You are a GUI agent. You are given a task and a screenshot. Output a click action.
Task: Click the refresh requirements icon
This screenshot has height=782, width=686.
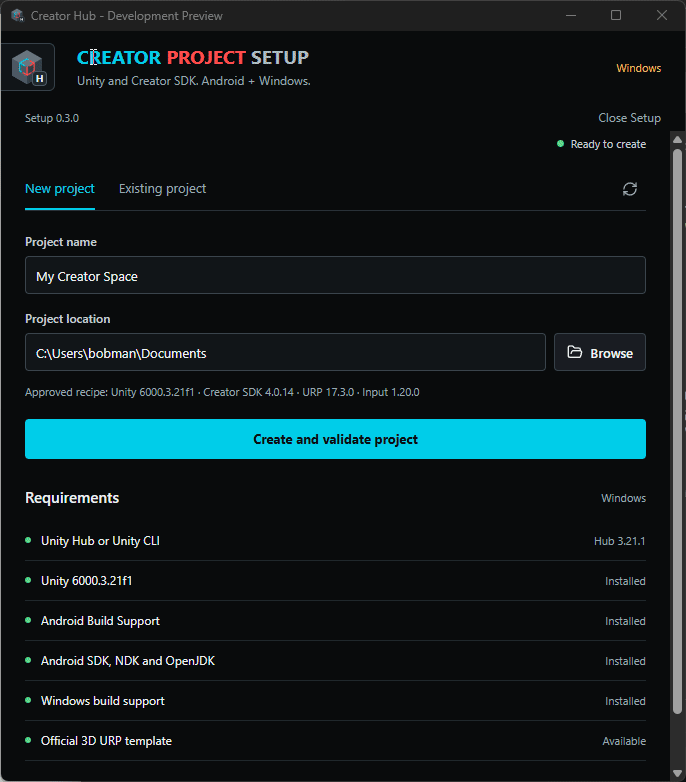[x=630, y=189]
